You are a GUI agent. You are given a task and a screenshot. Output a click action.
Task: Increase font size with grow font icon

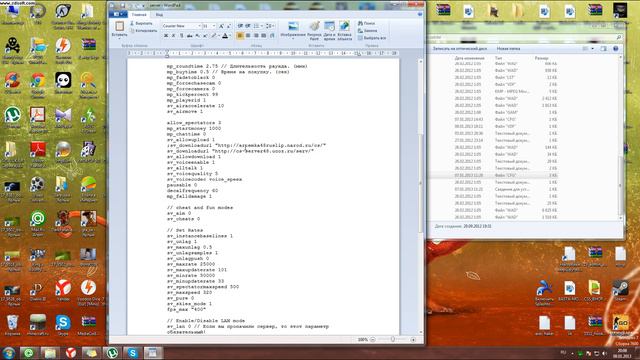(221, 26)
